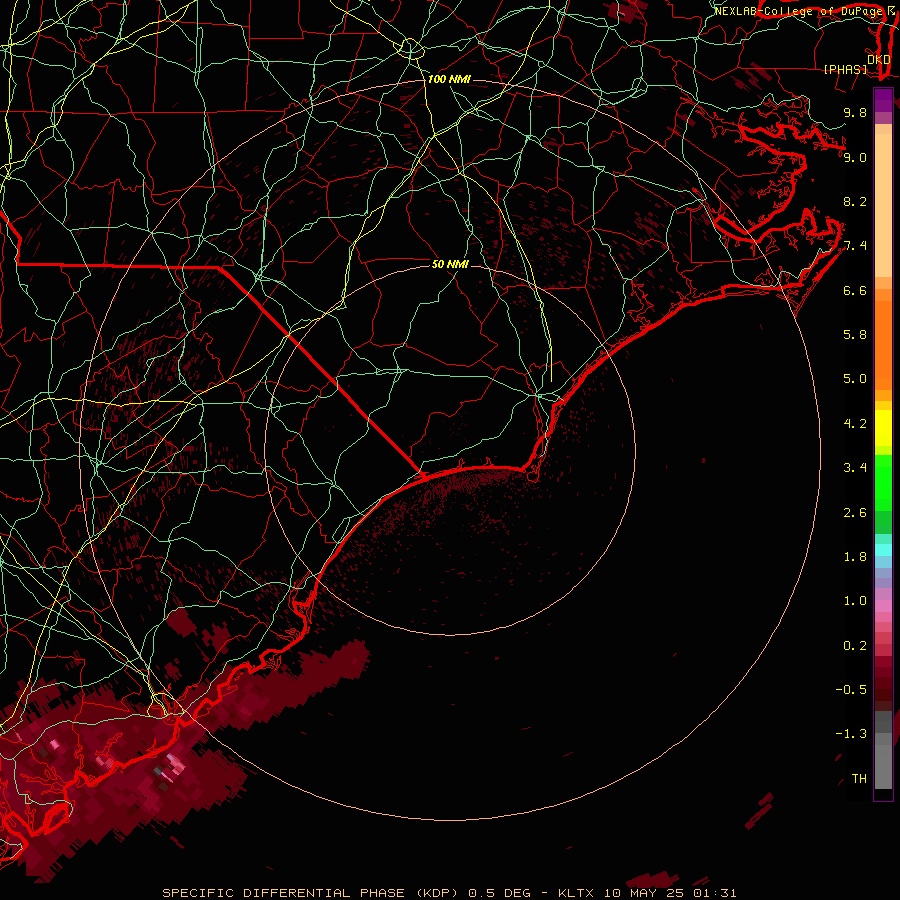The height and width of the screenshot is (900, 900).
Task: Click the 3.4 value on the KDP scale
Action: 855,468
